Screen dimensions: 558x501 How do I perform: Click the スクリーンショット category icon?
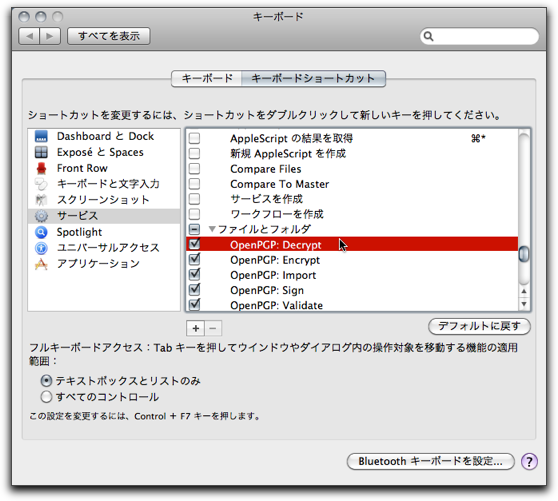point(41,200)
